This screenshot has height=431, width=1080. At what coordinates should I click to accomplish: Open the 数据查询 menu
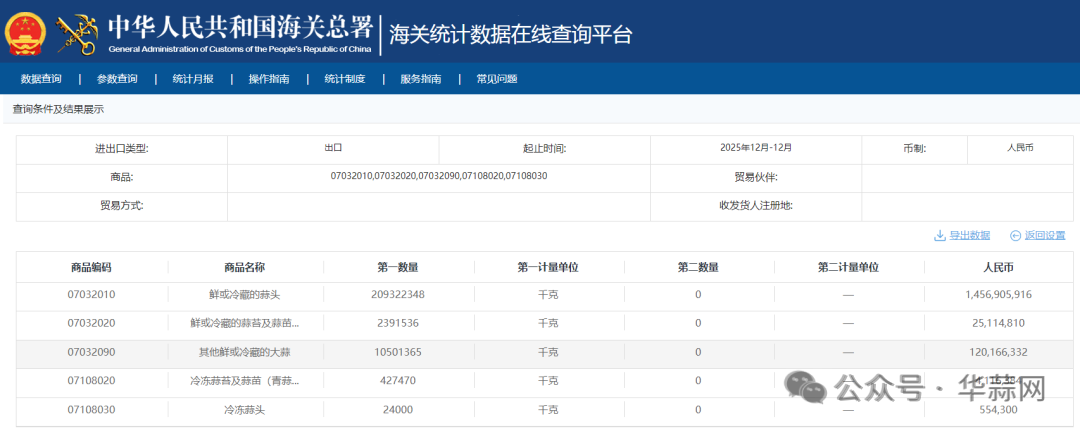41,79
